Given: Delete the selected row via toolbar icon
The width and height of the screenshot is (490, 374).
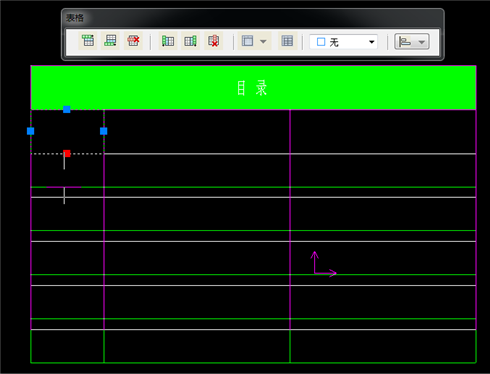Looking at the screenshot, I should tap(133, 41).
